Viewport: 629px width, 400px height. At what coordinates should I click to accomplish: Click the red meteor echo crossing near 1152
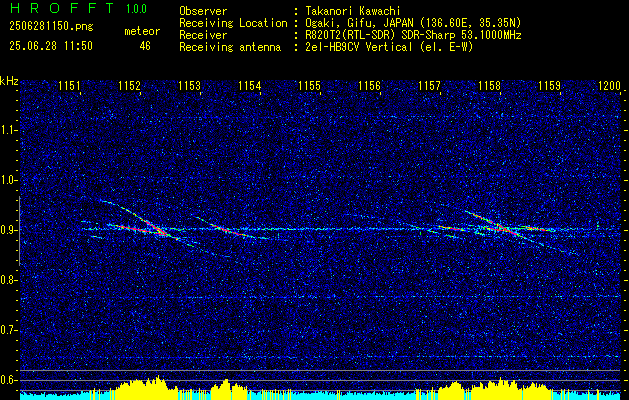tap(154, 227)
